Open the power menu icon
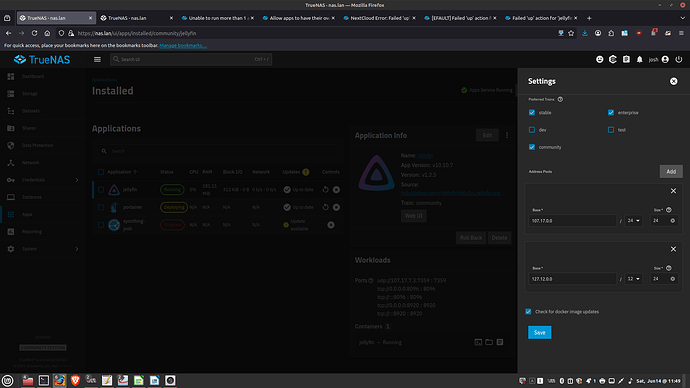Viewport: 690px width, 388px height. click(679, 59)
